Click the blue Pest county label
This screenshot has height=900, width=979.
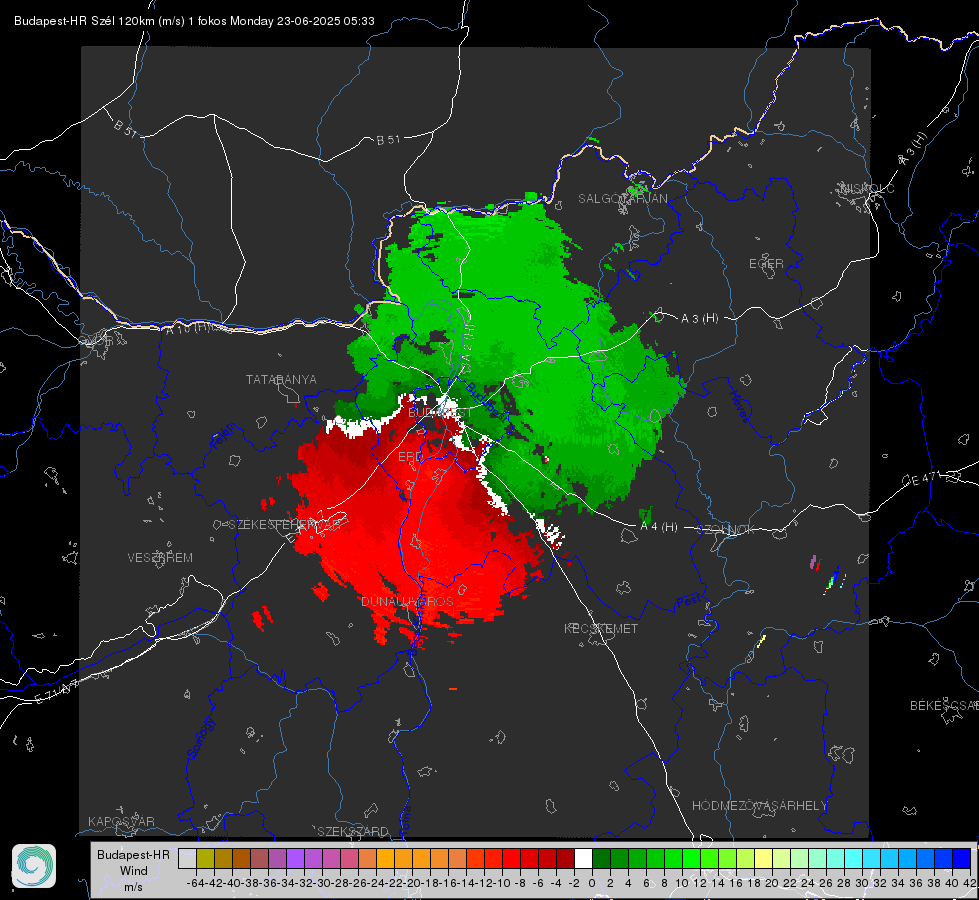pos(688,601)
